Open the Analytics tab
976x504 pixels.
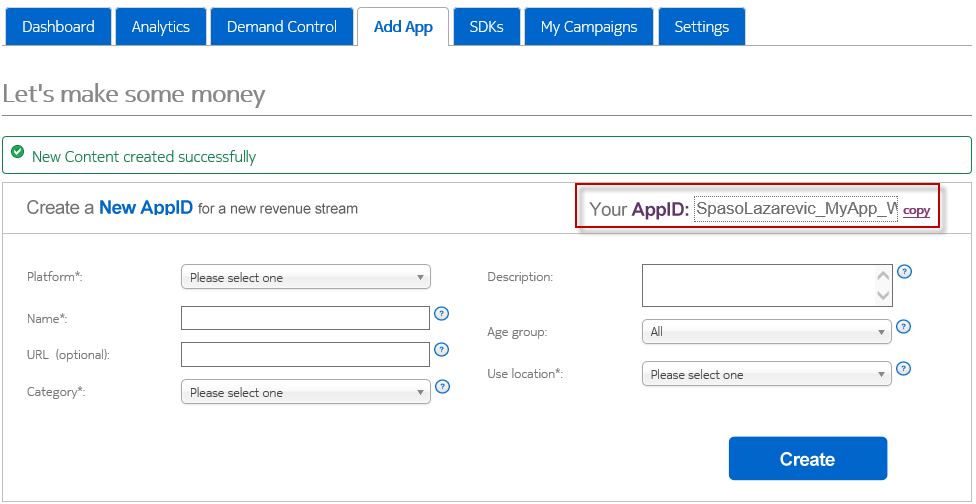tap(160, 27)
